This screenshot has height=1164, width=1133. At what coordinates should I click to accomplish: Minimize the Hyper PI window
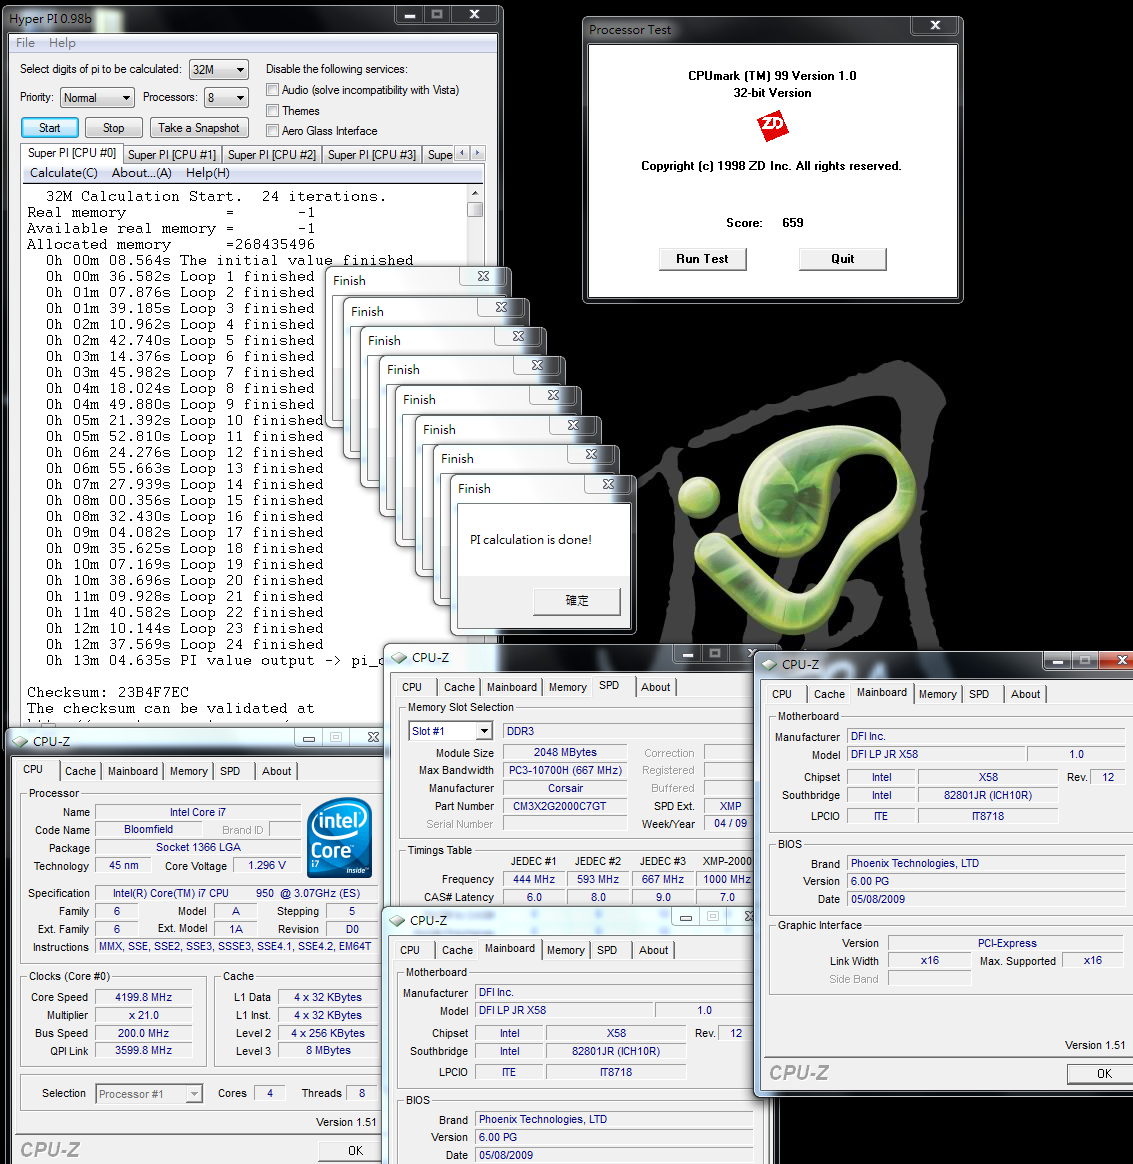tap(409, 14)
